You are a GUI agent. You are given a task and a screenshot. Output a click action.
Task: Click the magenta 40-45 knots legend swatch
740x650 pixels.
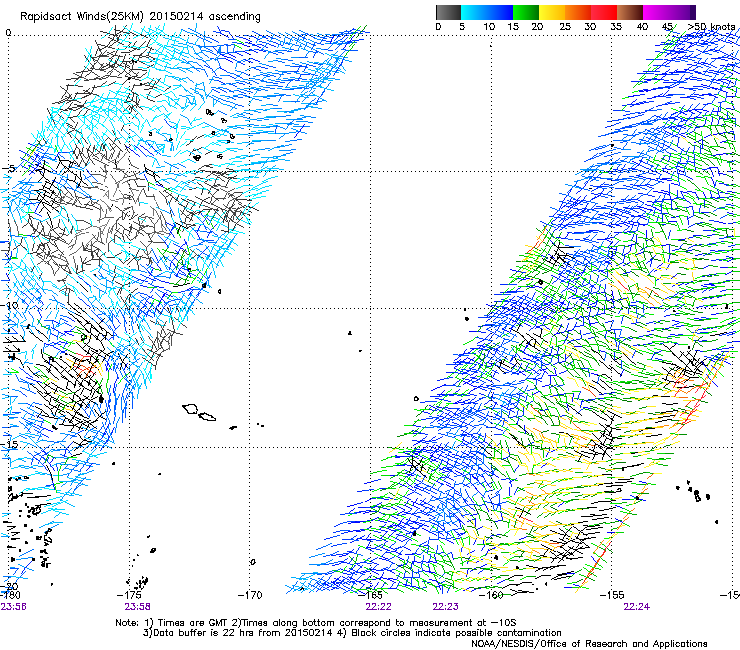pyautogui.click(x=656, y=12)
